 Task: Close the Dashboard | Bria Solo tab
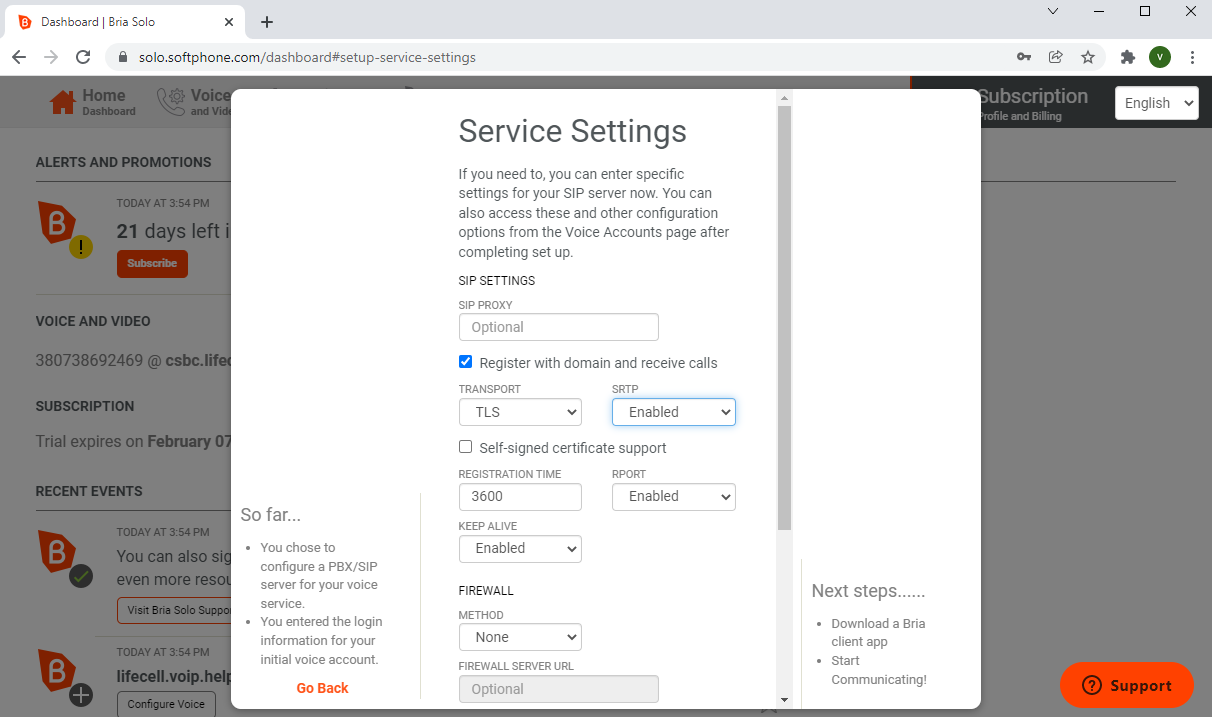(x=230, y=22)
